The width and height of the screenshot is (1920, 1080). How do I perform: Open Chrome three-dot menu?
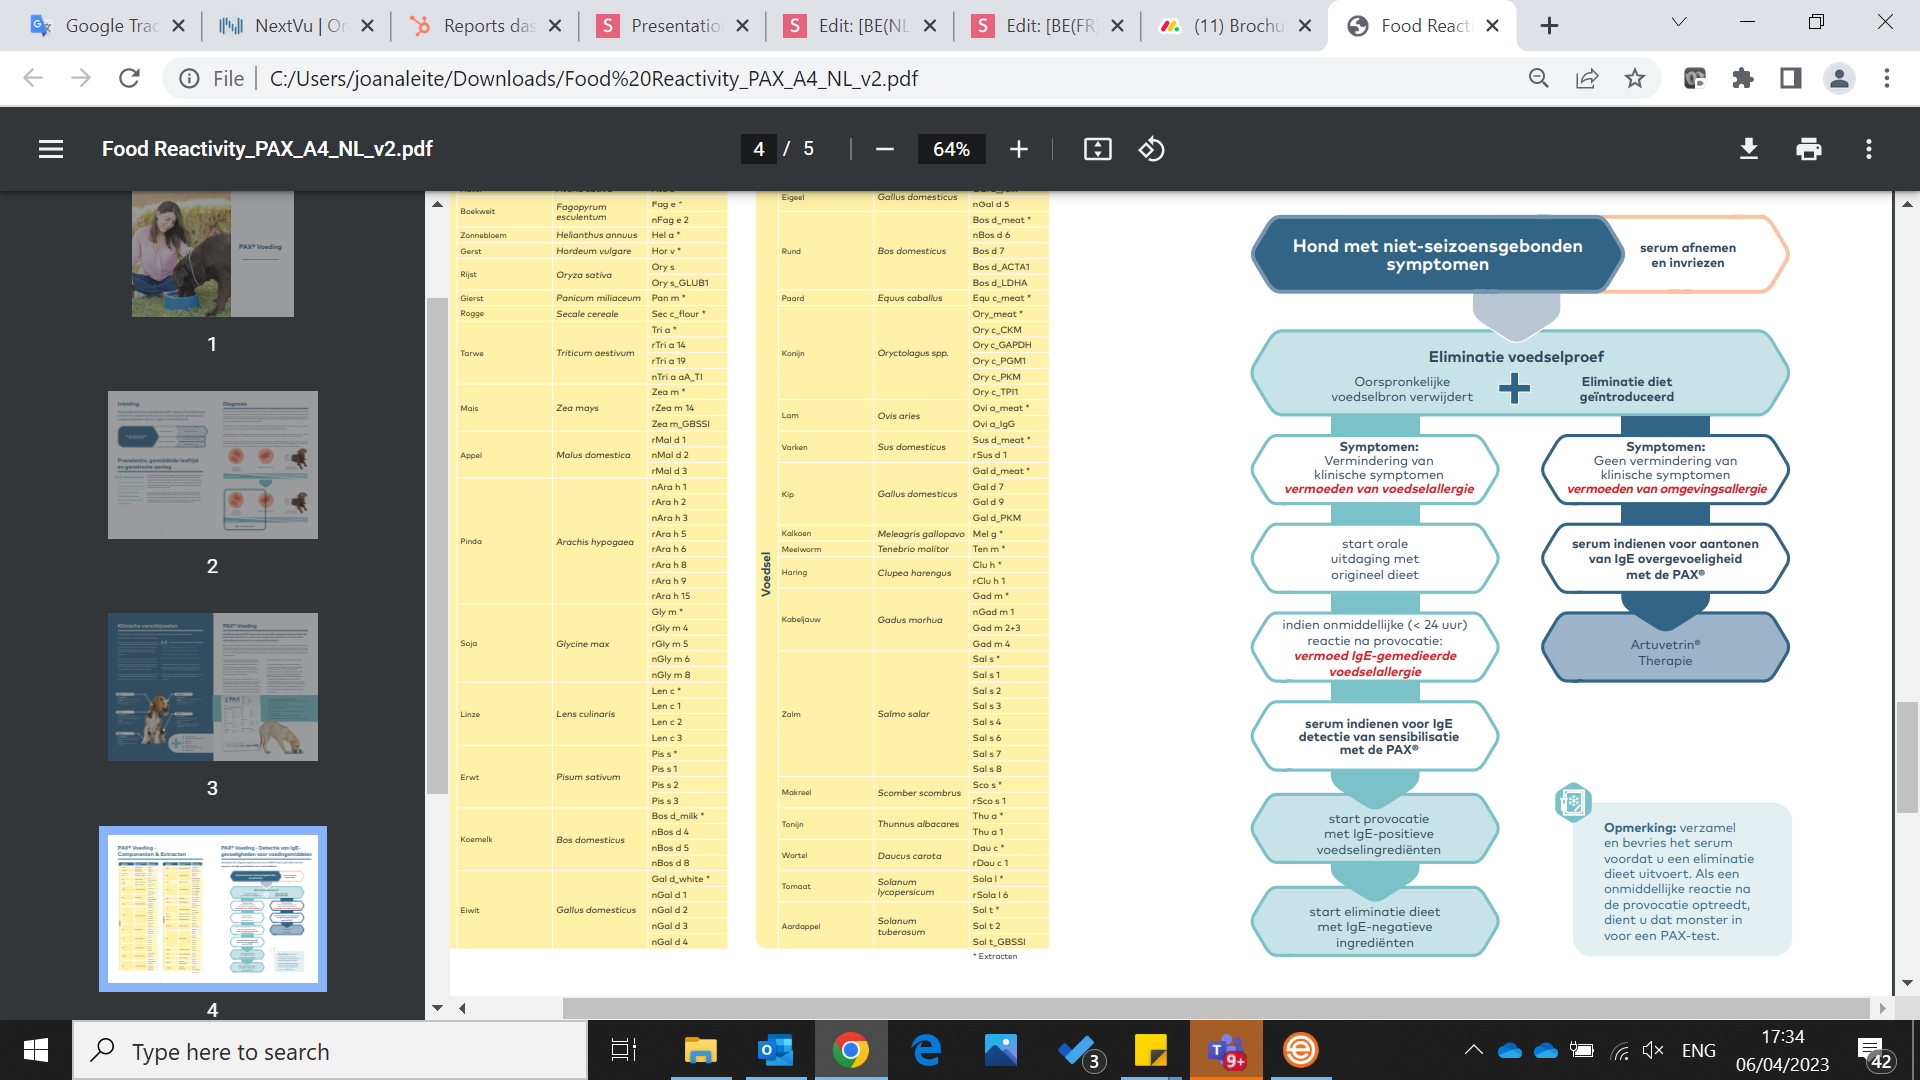[1887, 78]
